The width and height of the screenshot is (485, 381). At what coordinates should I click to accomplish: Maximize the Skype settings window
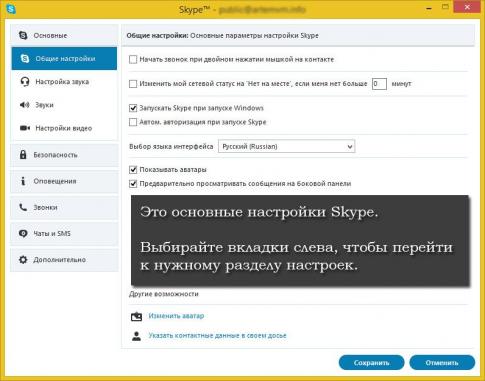click(x=445, y=7)
